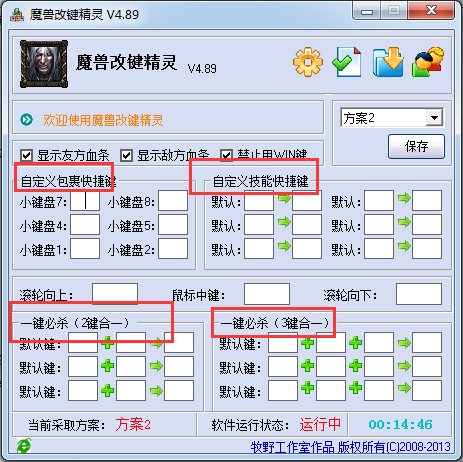Screen dimensions: 463x462
Task: Click the document with green checkmark icon
Action: 347,62
